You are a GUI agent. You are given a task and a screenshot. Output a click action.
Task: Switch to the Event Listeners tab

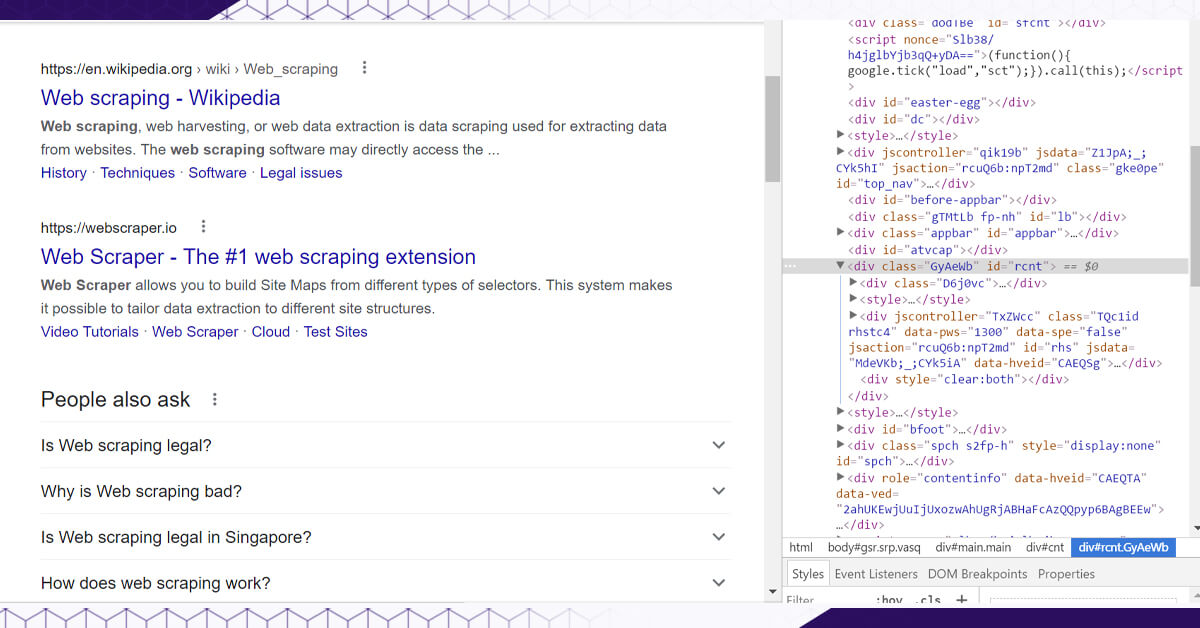tap(876, 574)
